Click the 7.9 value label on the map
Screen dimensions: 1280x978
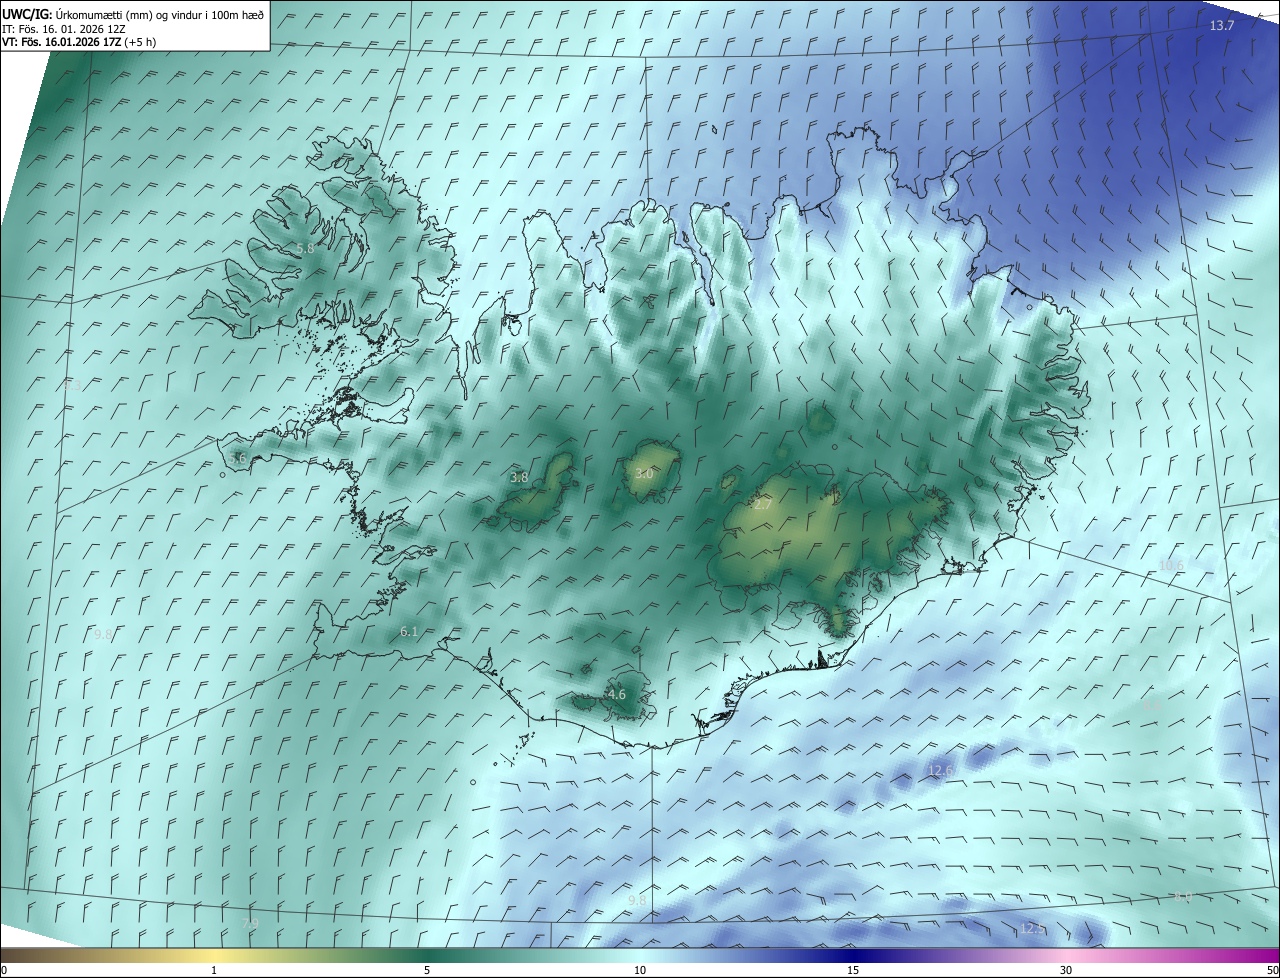pos(251,923)
